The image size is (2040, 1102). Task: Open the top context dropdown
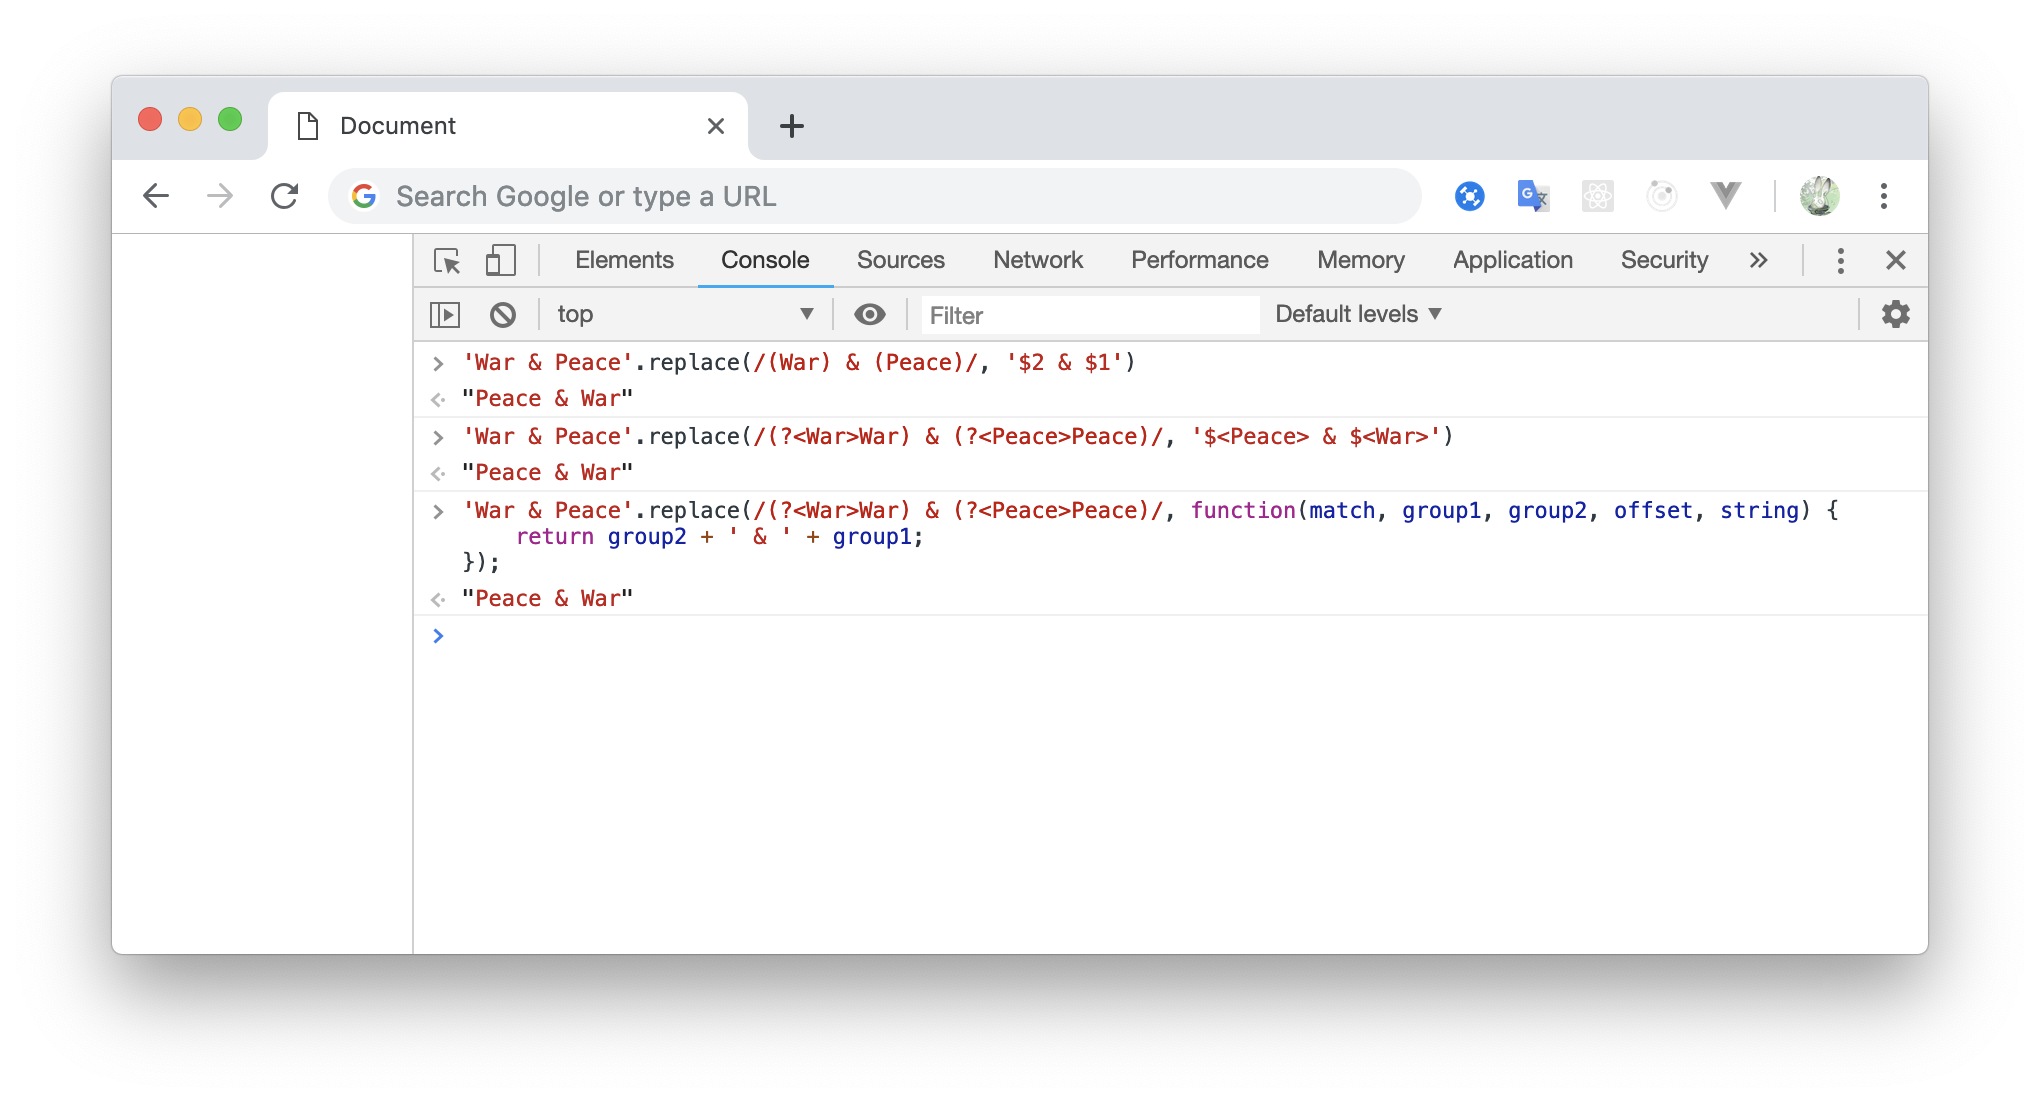tap(685, 315)
